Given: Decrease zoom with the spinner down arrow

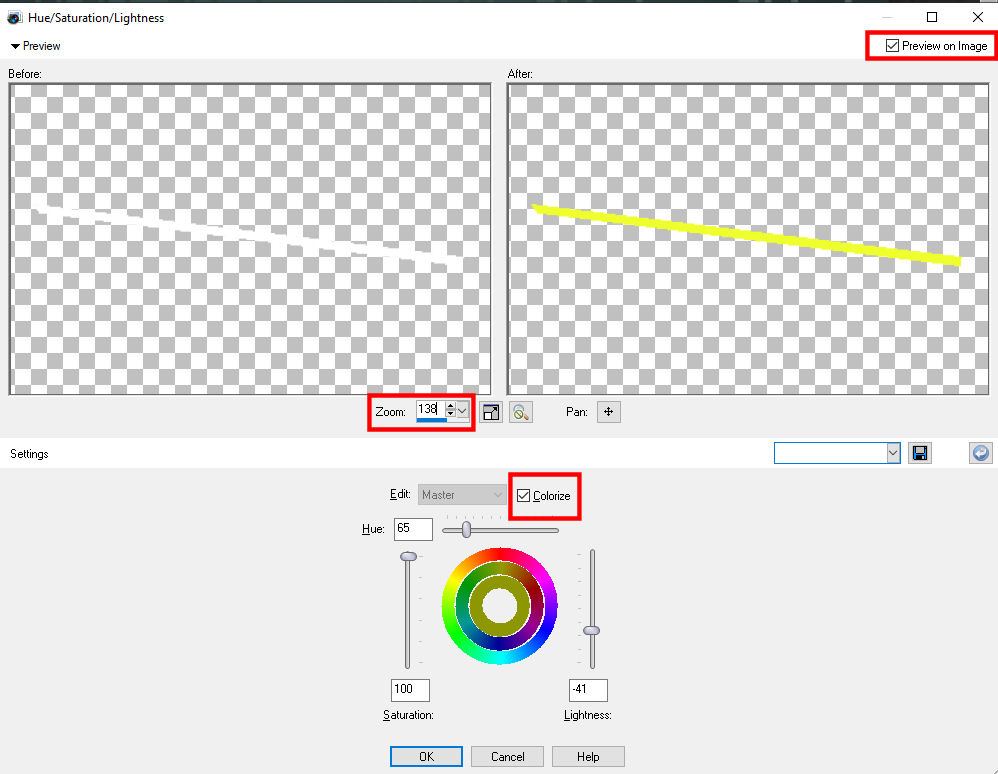Looking at the screenshot, I should click(450, 414).
